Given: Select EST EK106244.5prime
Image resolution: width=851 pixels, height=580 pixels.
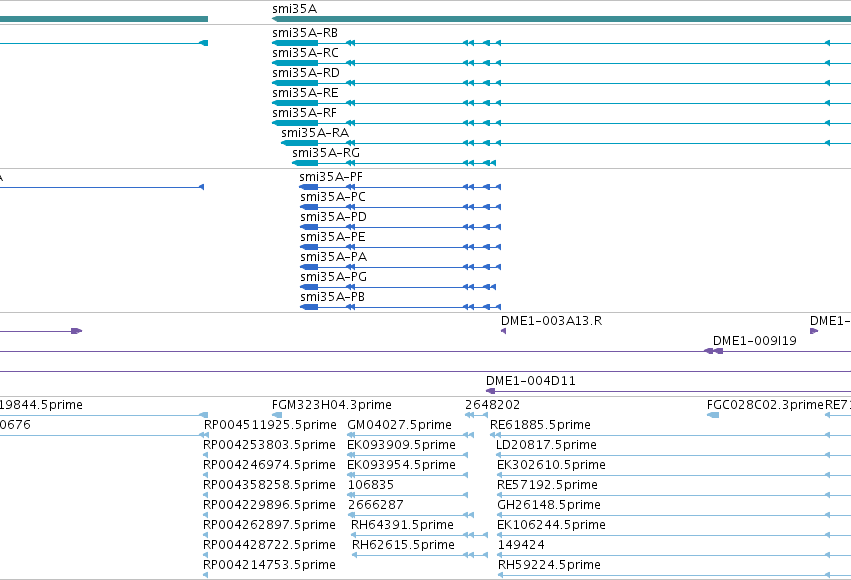Looking at the screenshot, I should pyautogui.click(x=551, y=526).
